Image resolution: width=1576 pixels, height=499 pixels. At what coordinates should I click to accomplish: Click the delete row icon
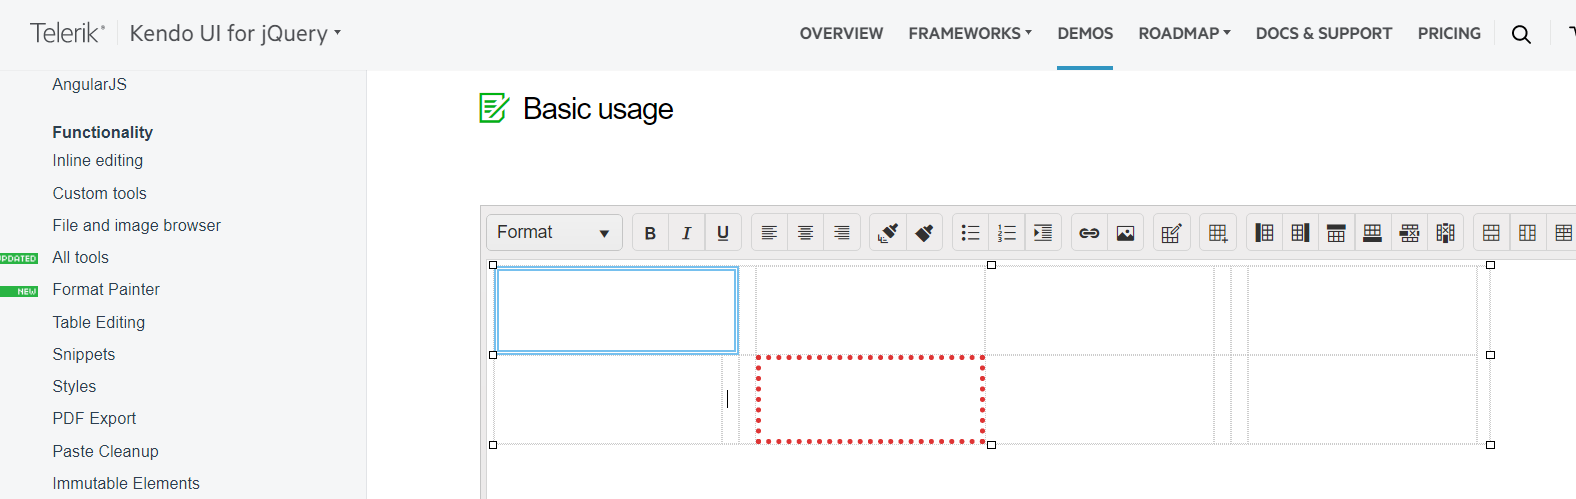pos(1409,233)
